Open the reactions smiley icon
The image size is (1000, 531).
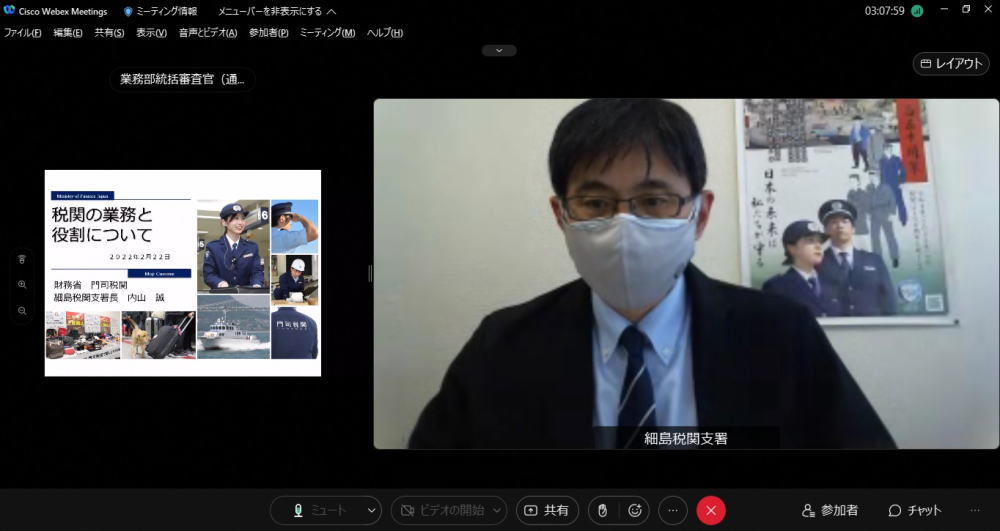click(634, 510)
